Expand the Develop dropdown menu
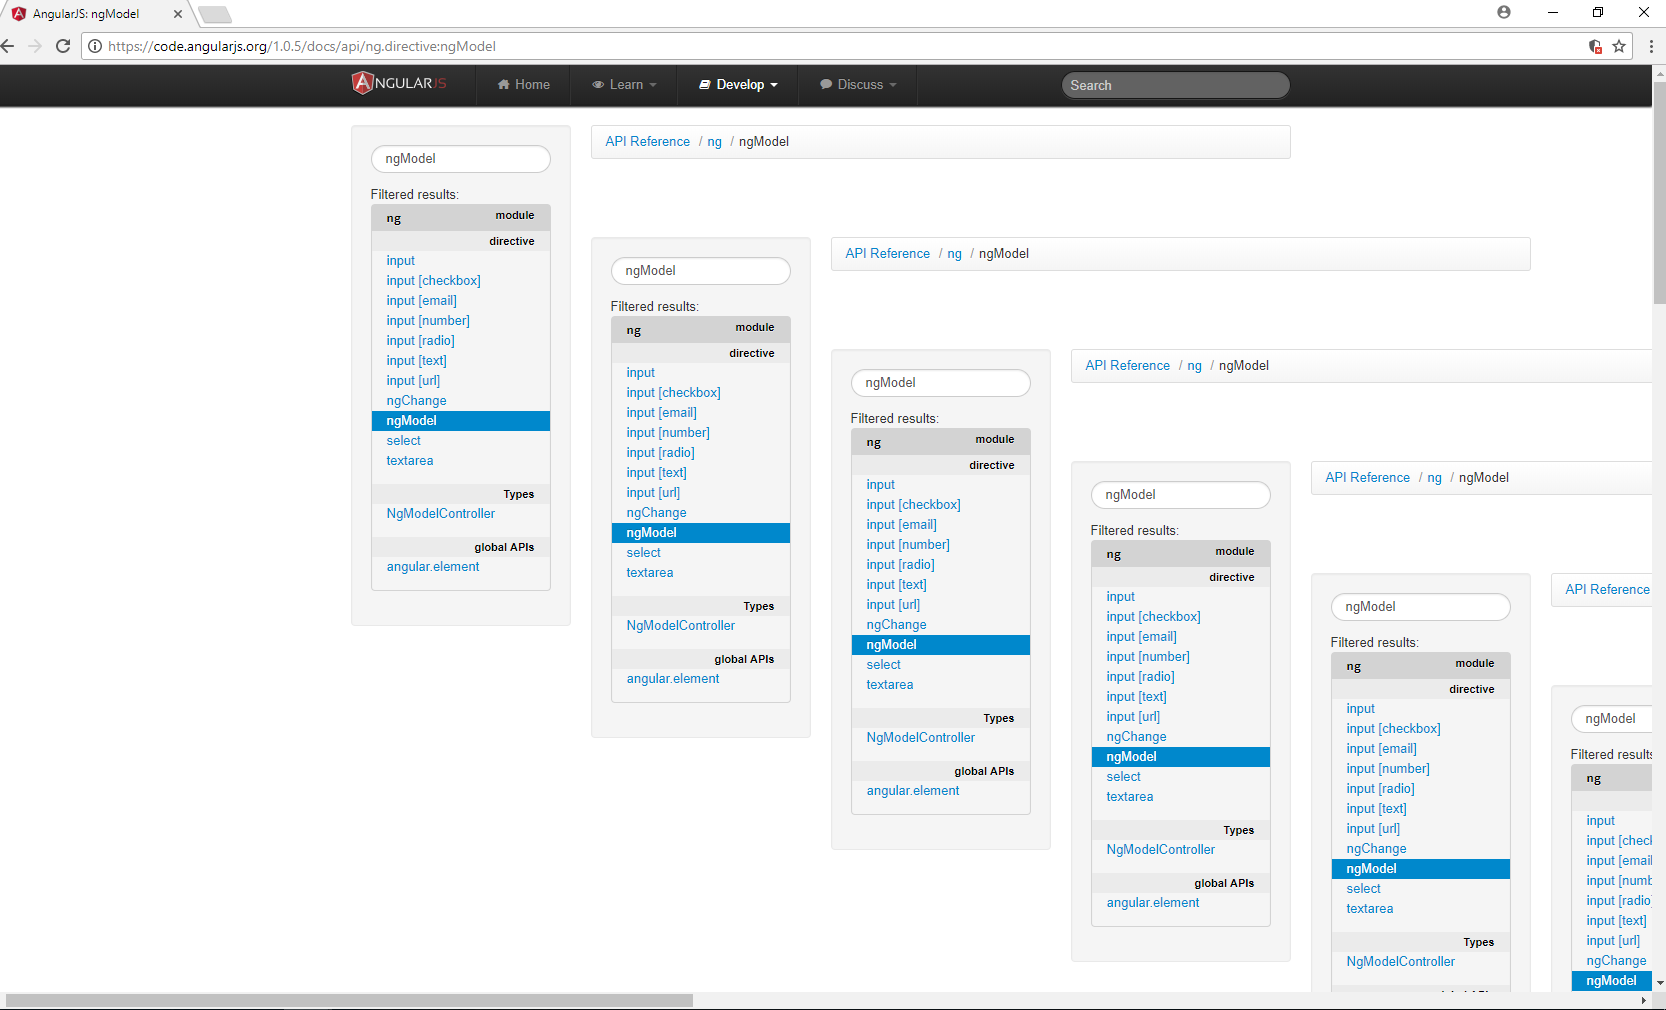The height and width of the screenshot is (1010, 1666). coord(738,85)
